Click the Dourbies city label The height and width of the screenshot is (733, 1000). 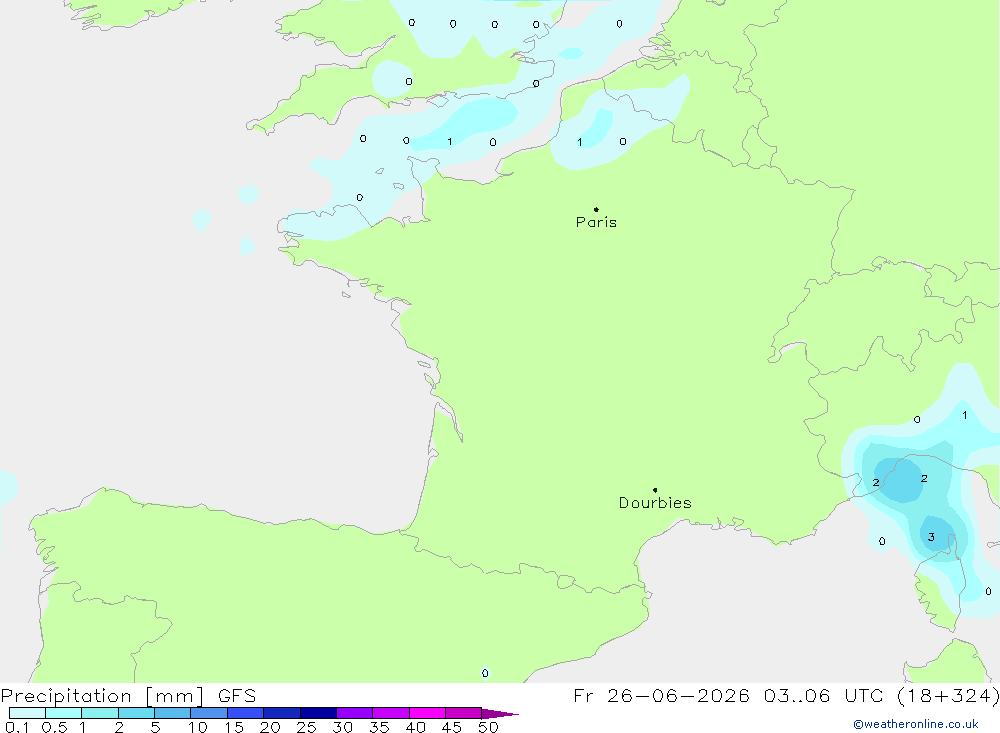(655, 503)
